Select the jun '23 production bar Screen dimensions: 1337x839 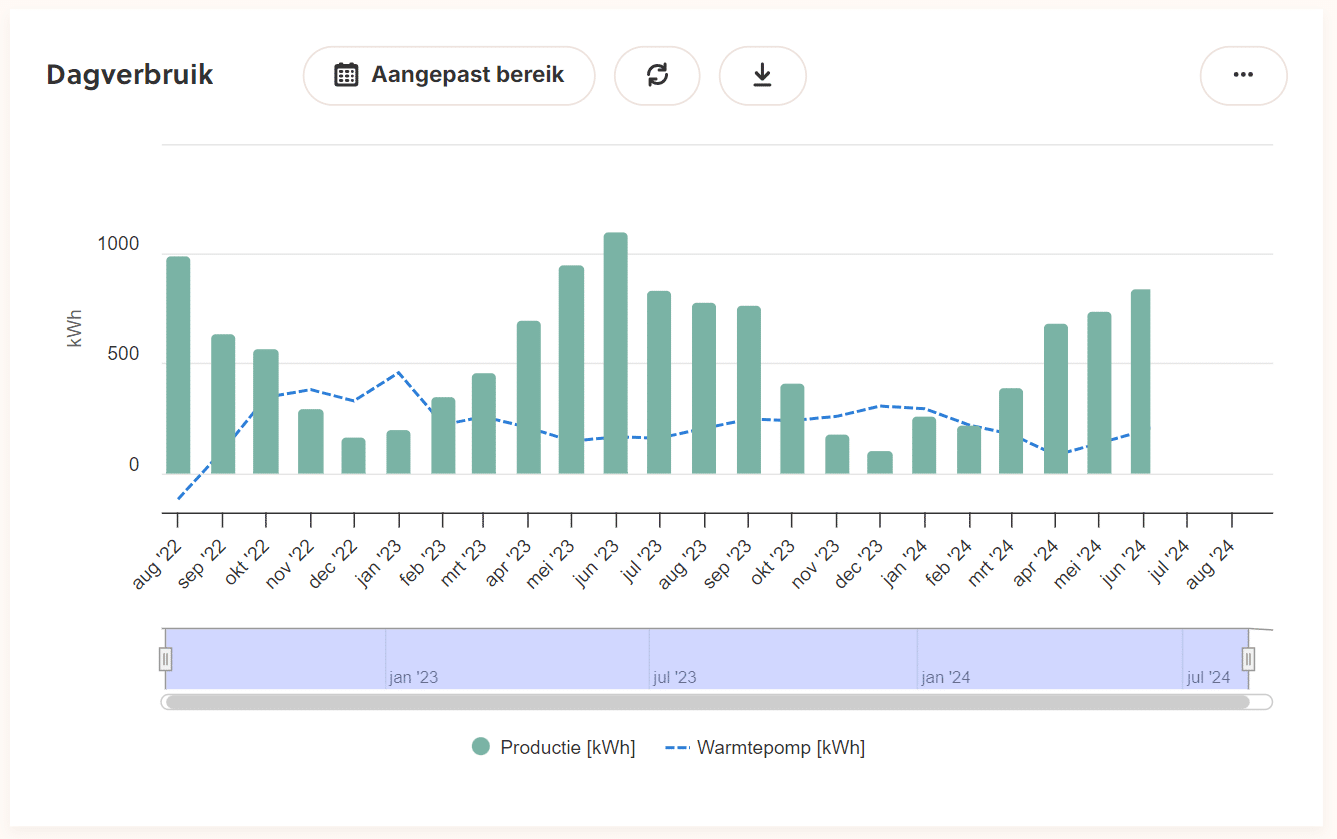pyautogui.click(x=615, y=353)
